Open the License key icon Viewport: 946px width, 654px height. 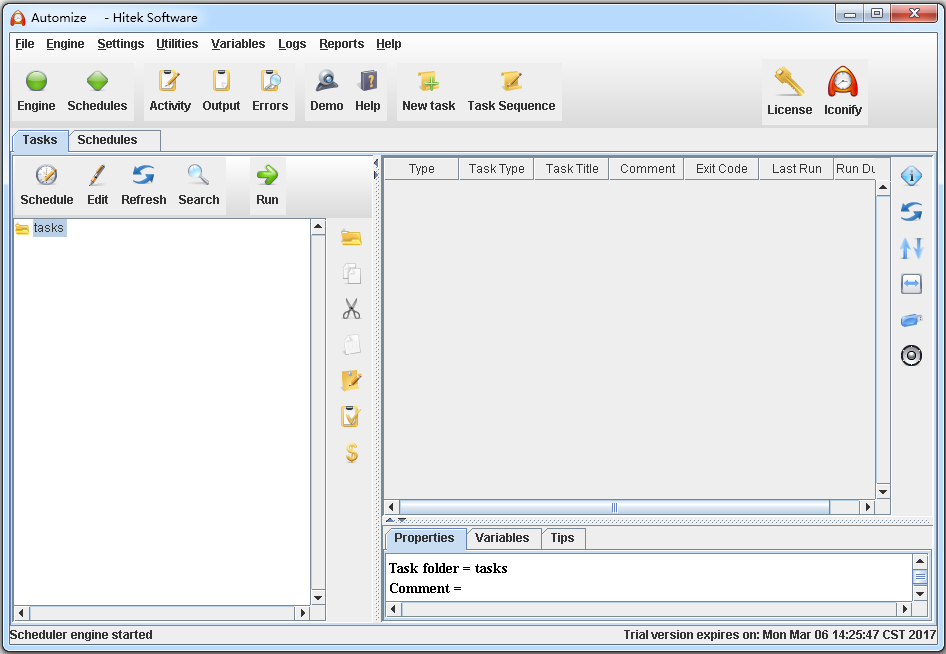coord(789,82)
